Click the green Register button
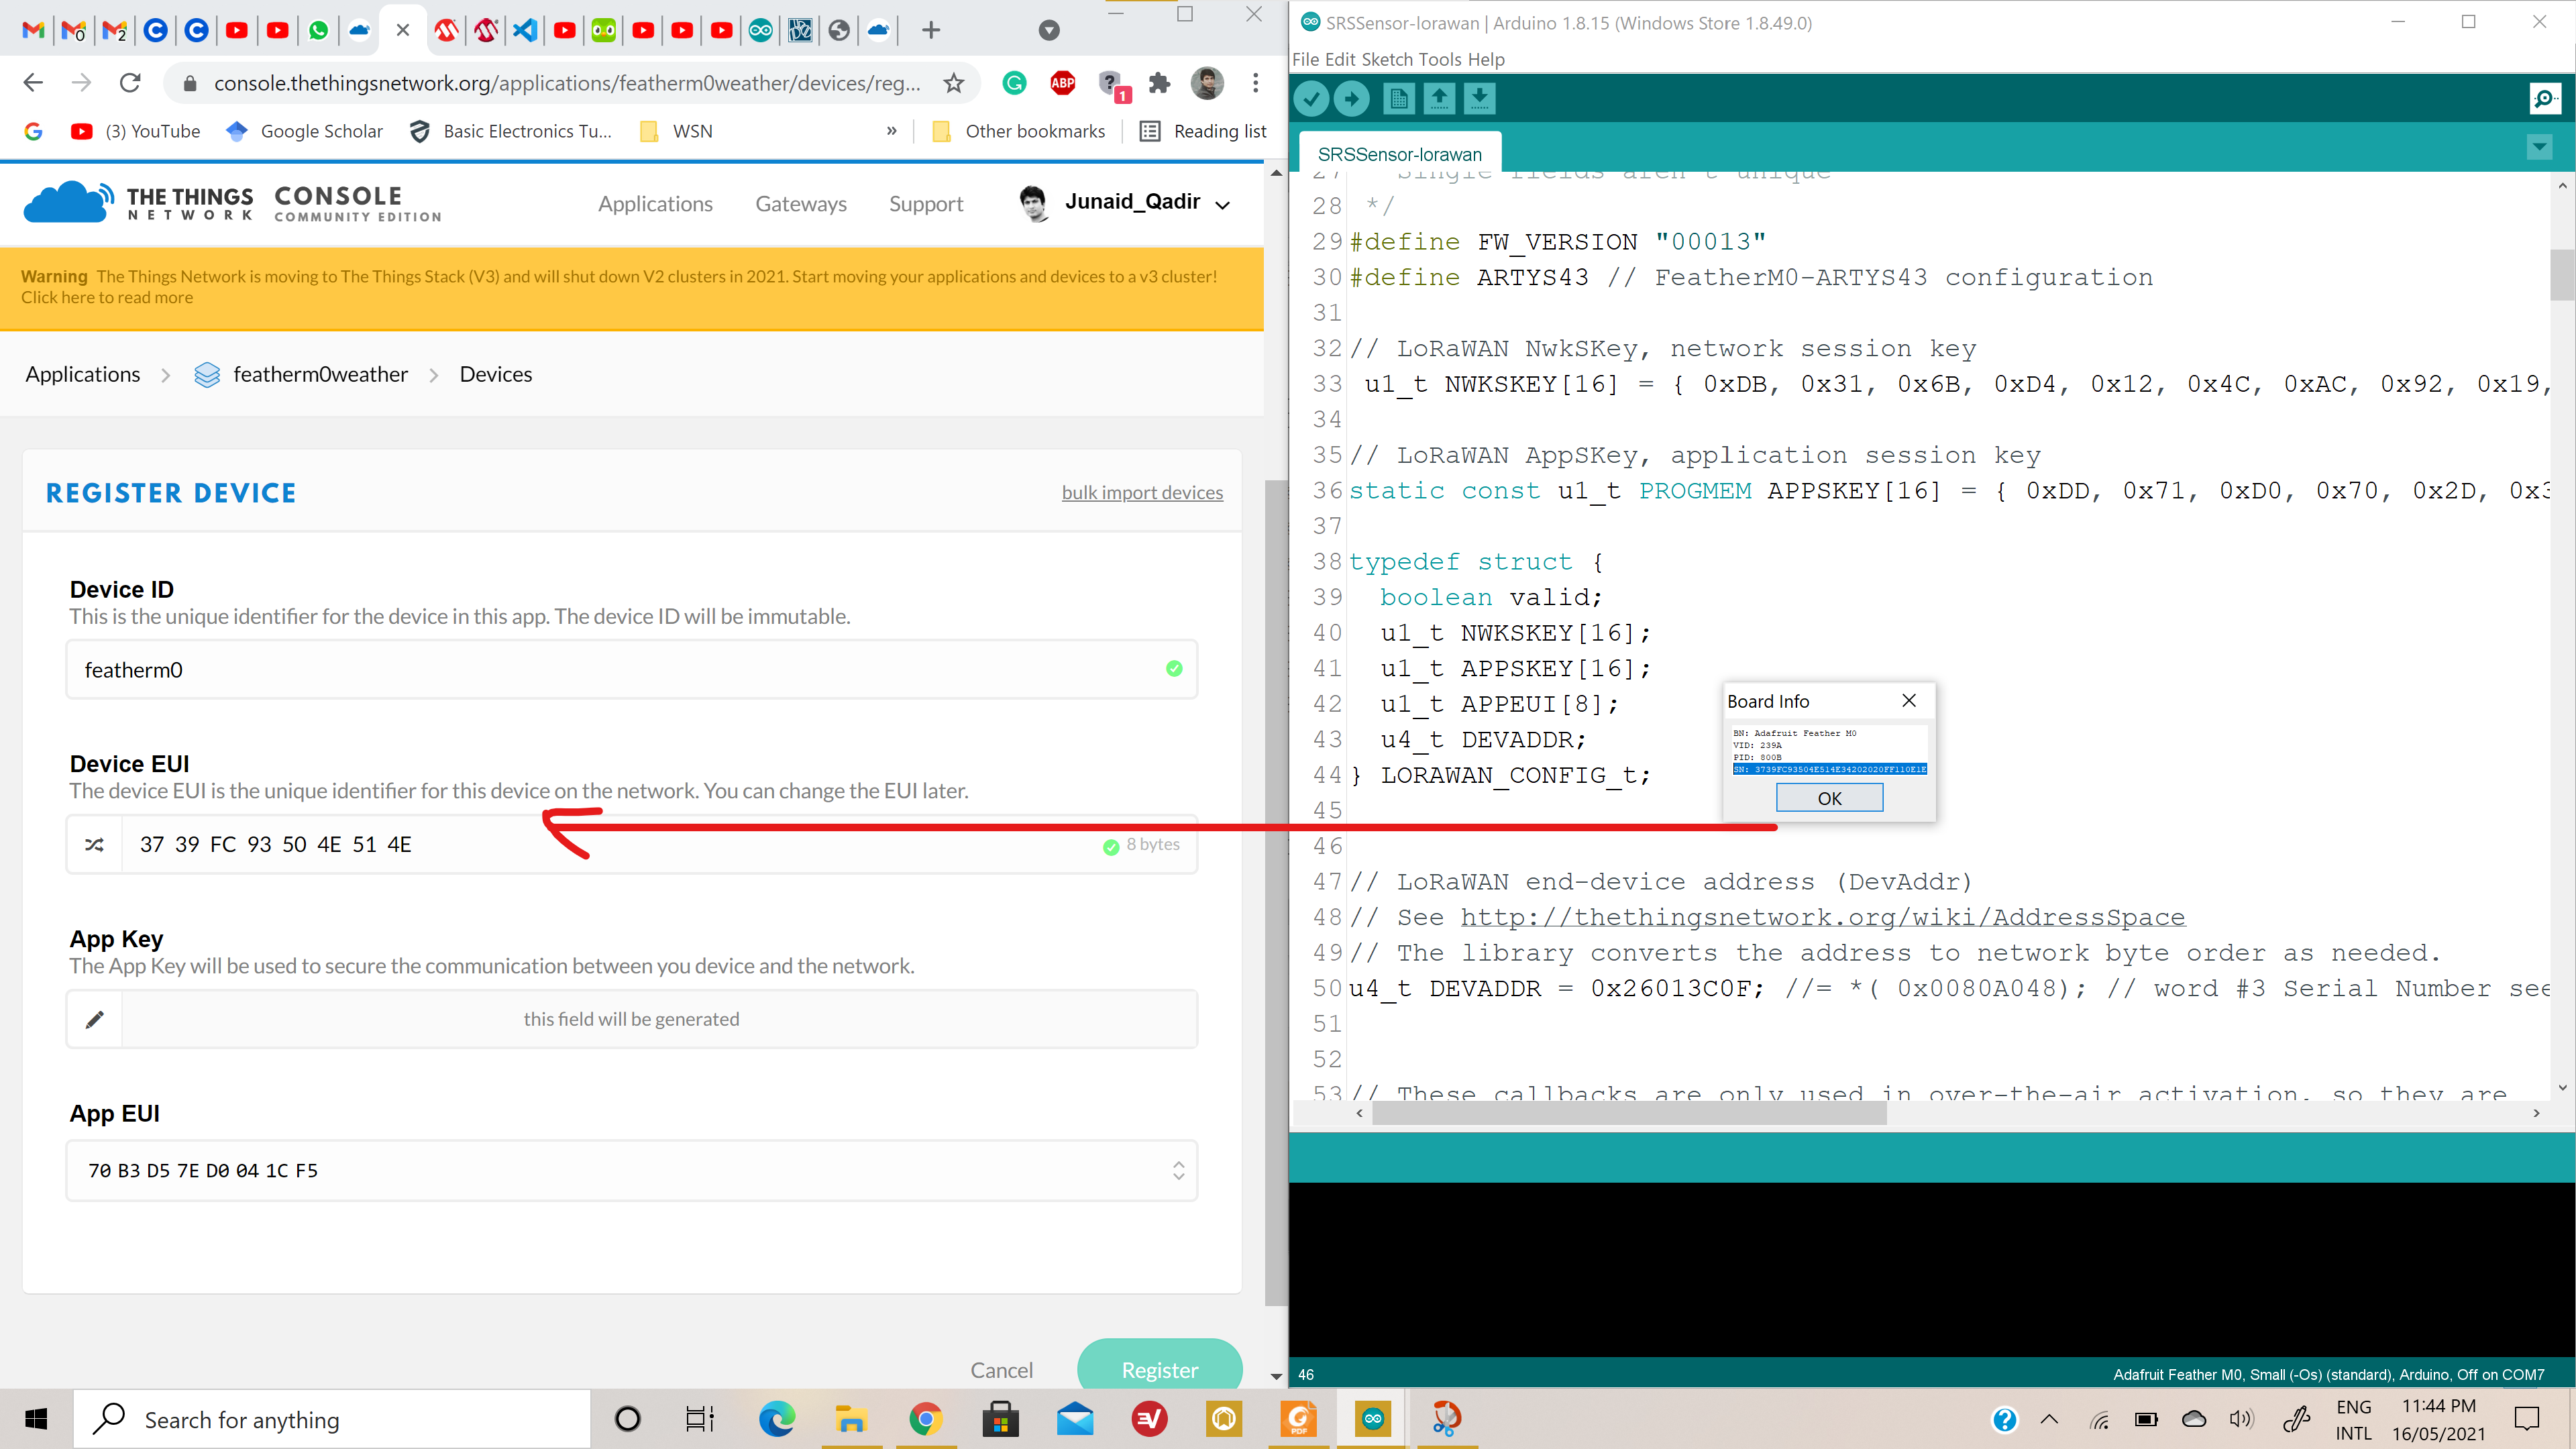The height and width of the screenshot is (1449, 2576). (x=1159, y=1369)
